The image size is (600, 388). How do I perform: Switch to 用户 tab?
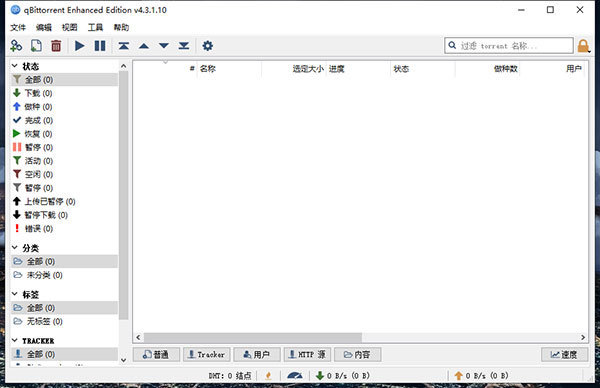click(x=257, y=355)
